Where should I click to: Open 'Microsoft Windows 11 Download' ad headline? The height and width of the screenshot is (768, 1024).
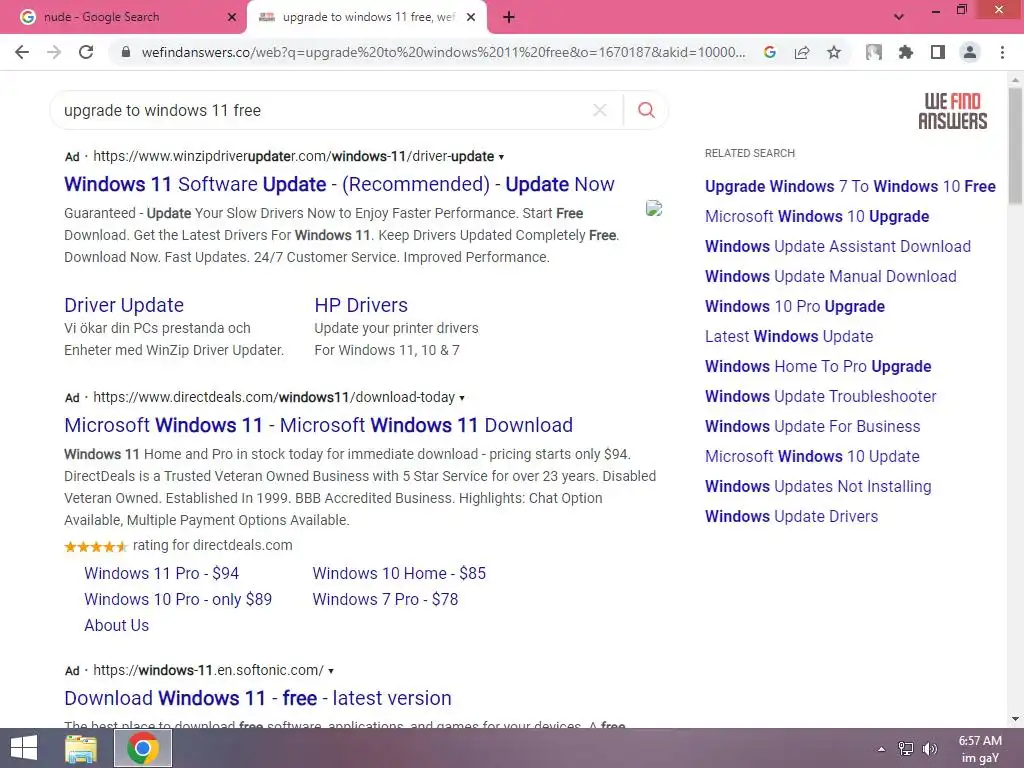[x=319, y=425]
